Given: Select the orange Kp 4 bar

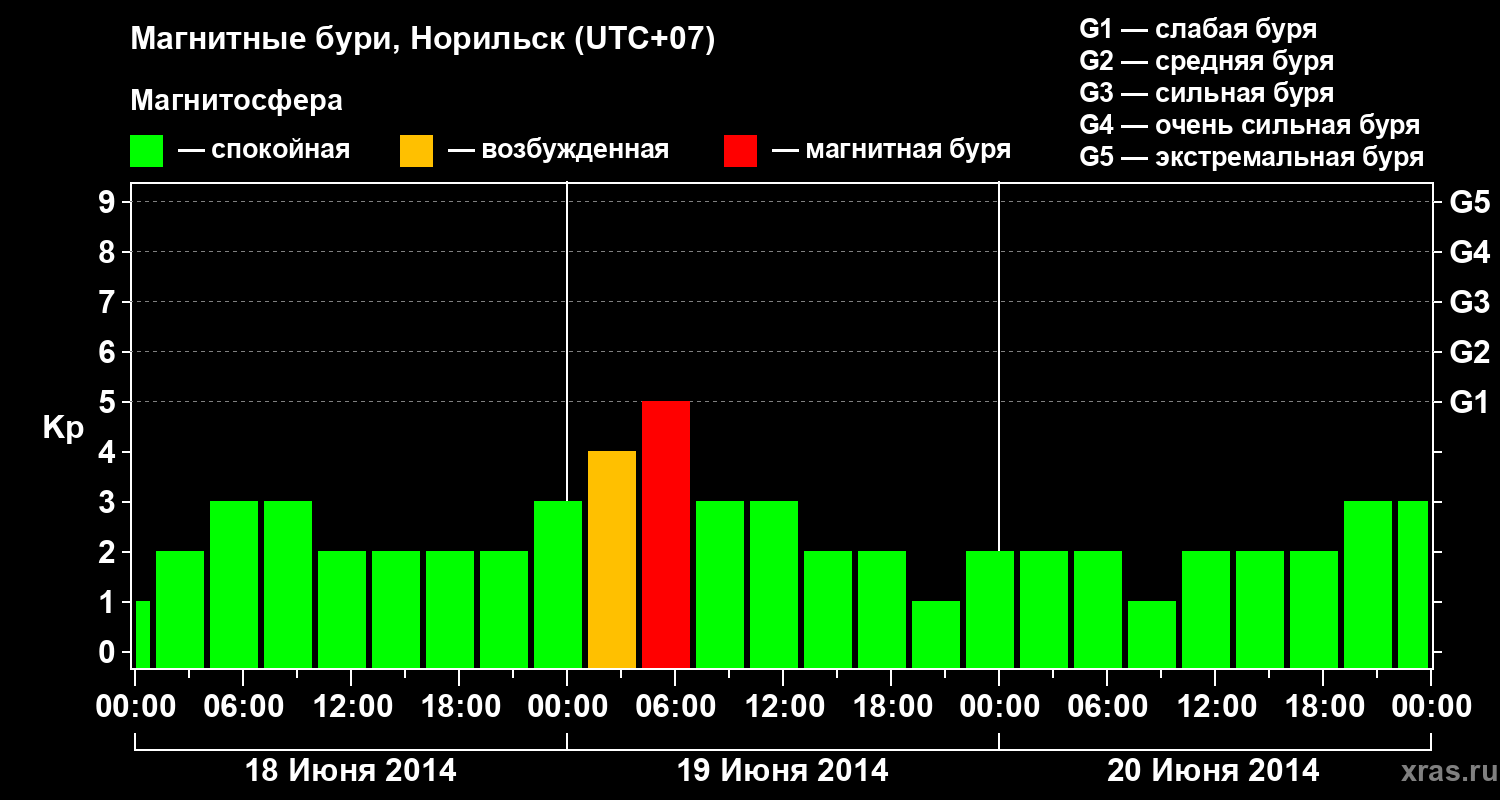Looking at the screenshot, I should click(612, 559).
